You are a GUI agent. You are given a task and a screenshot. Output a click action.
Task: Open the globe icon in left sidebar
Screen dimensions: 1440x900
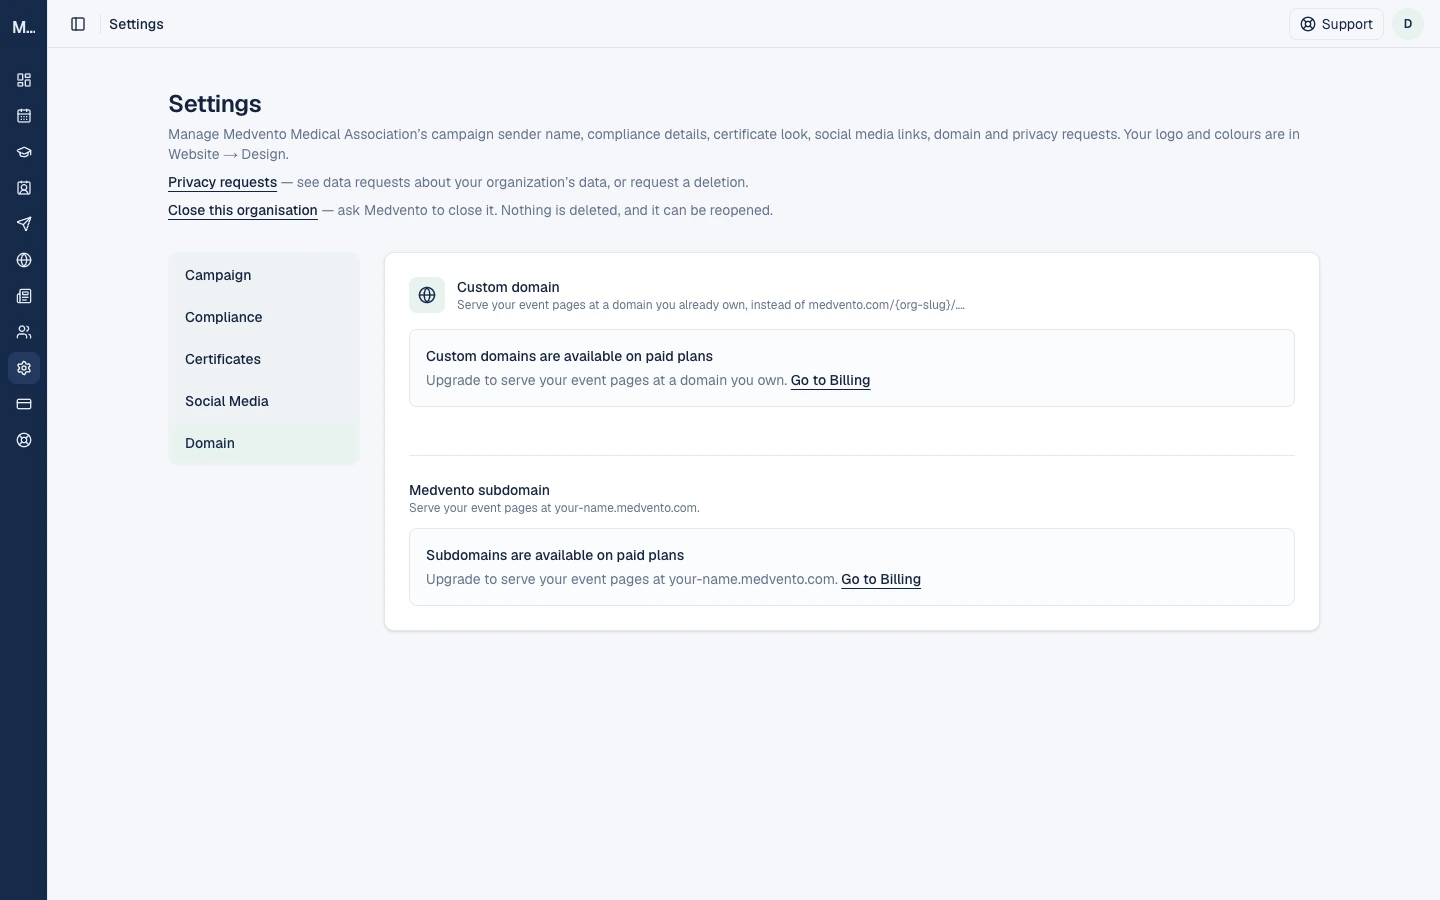(x=24, y=260)
